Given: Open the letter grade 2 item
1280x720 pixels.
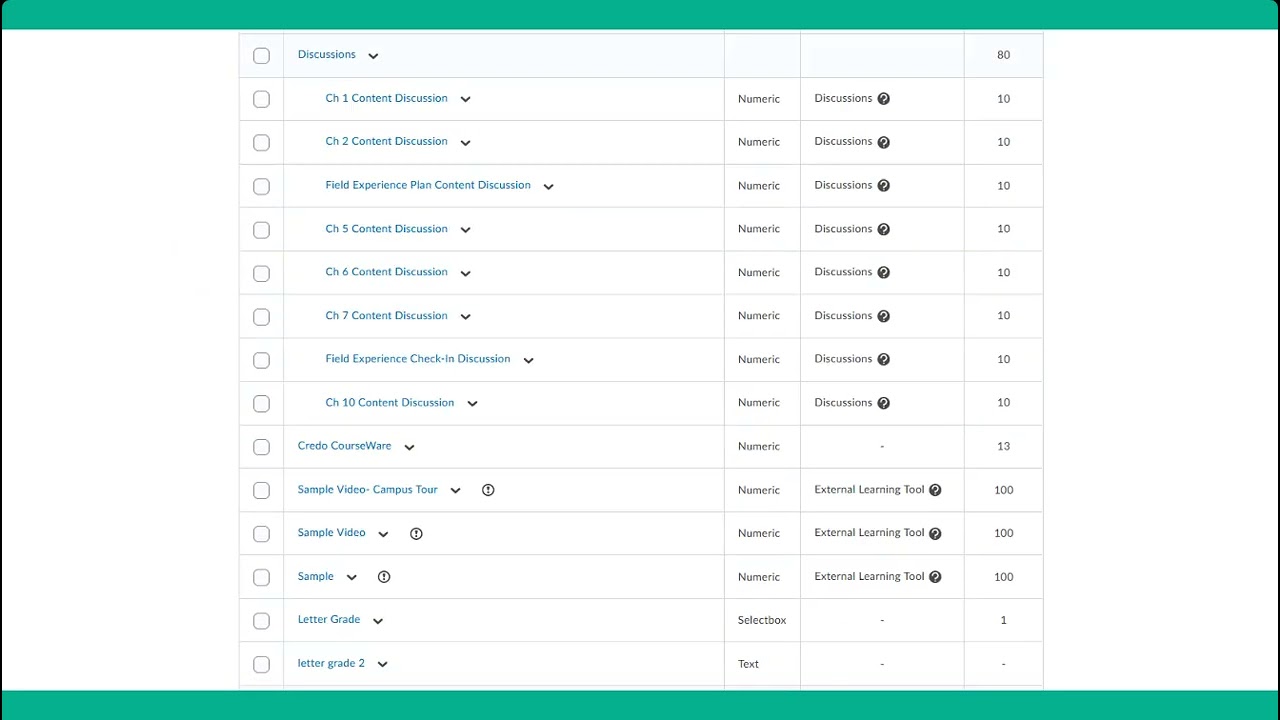Looking at the screenshot, I should click(331, 664).
